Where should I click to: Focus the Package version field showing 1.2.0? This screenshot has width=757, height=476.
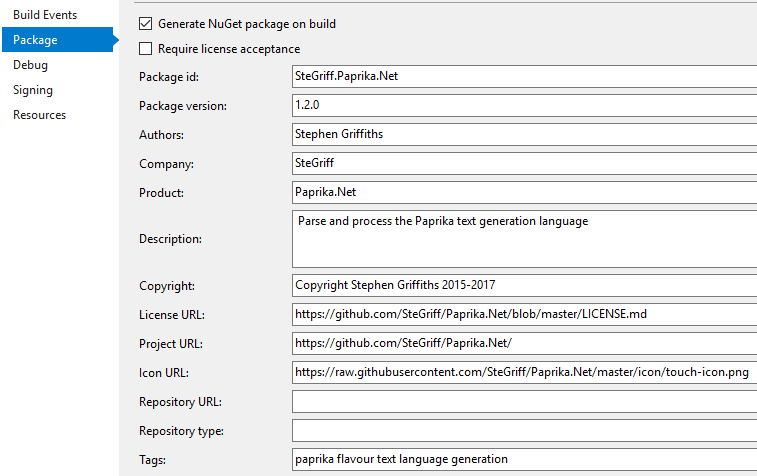click(x=524, y=105)
